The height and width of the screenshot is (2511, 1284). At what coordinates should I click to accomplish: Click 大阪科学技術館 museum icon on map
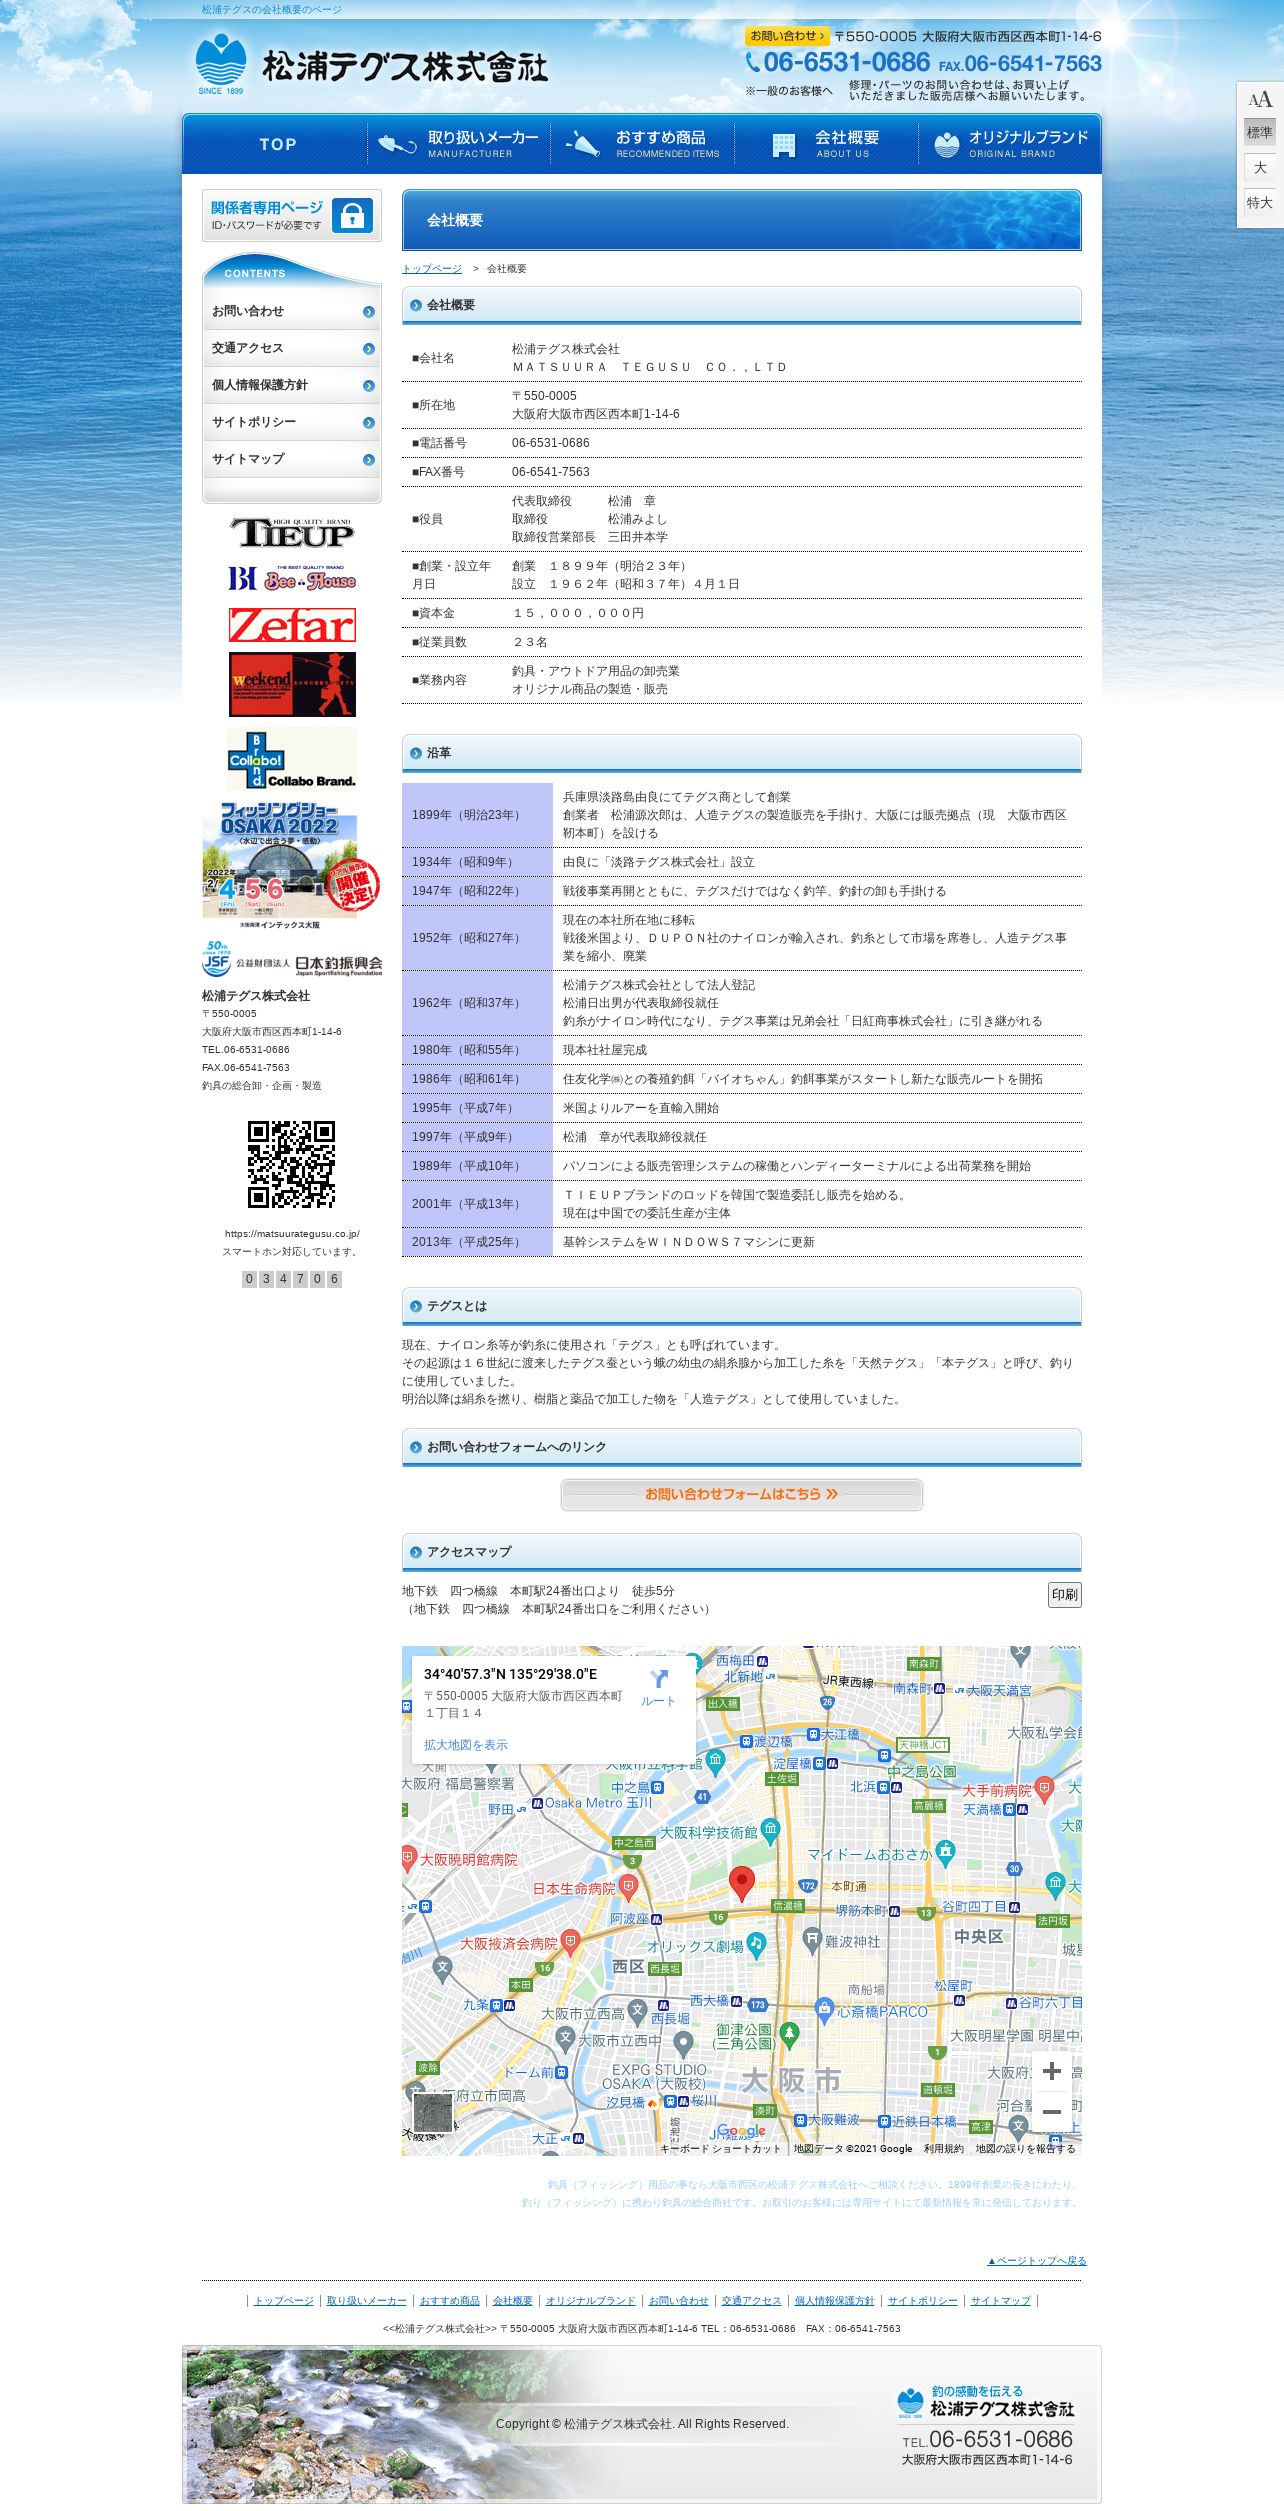pyautogui.click(x=770, y=1830)
